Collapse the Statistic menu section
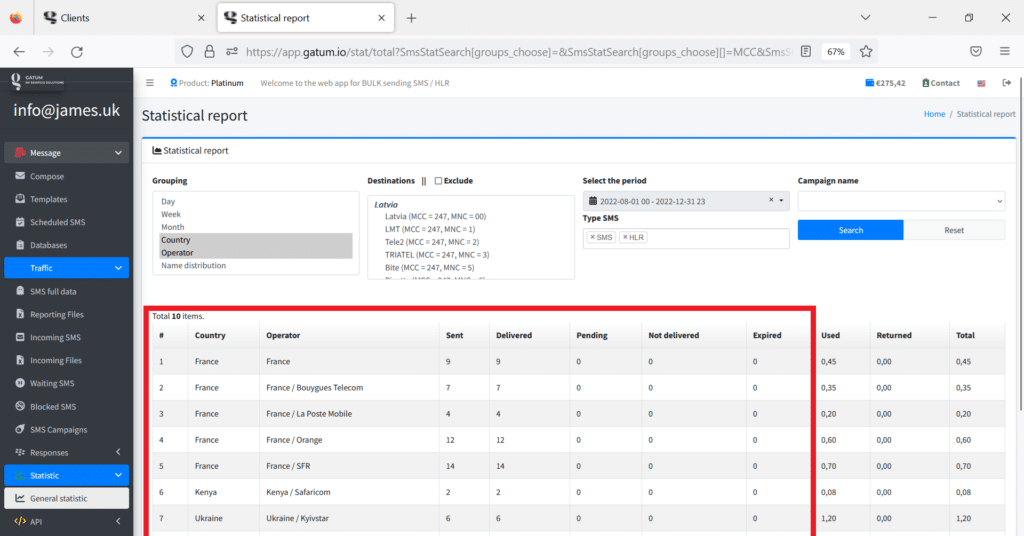Image resolution: width=1024 pixels, height=536 pixels. (67, 475)
